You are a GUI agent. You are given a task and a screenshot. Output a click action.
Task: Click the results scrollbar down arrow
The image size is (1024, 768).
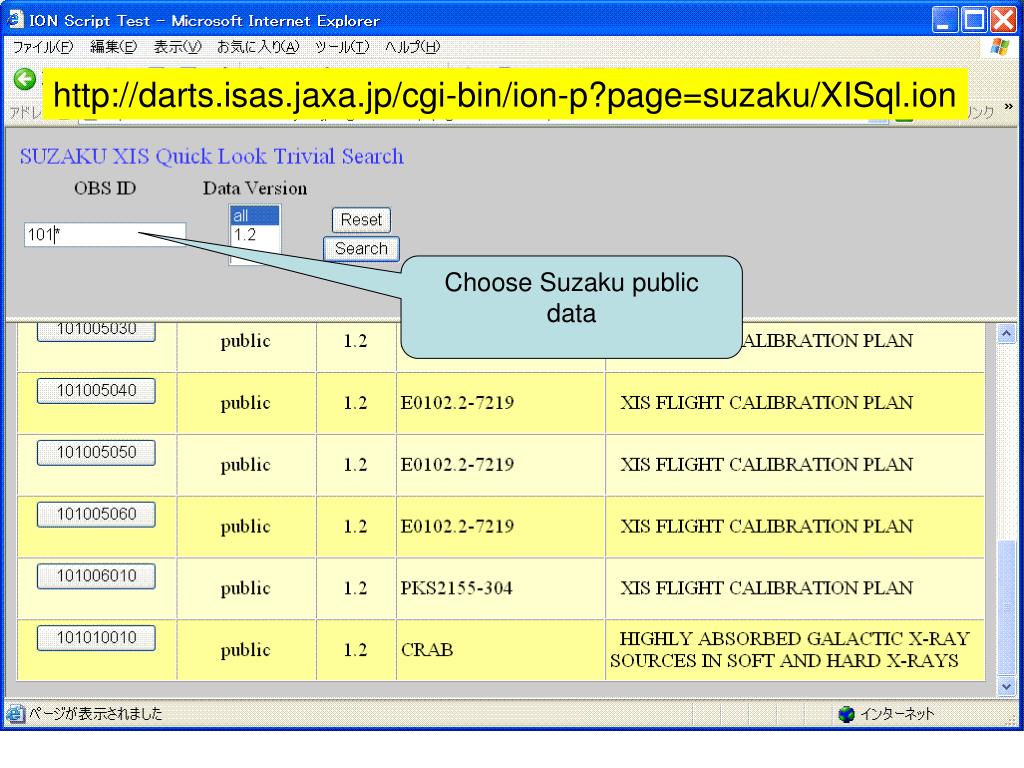point(1006,687)
